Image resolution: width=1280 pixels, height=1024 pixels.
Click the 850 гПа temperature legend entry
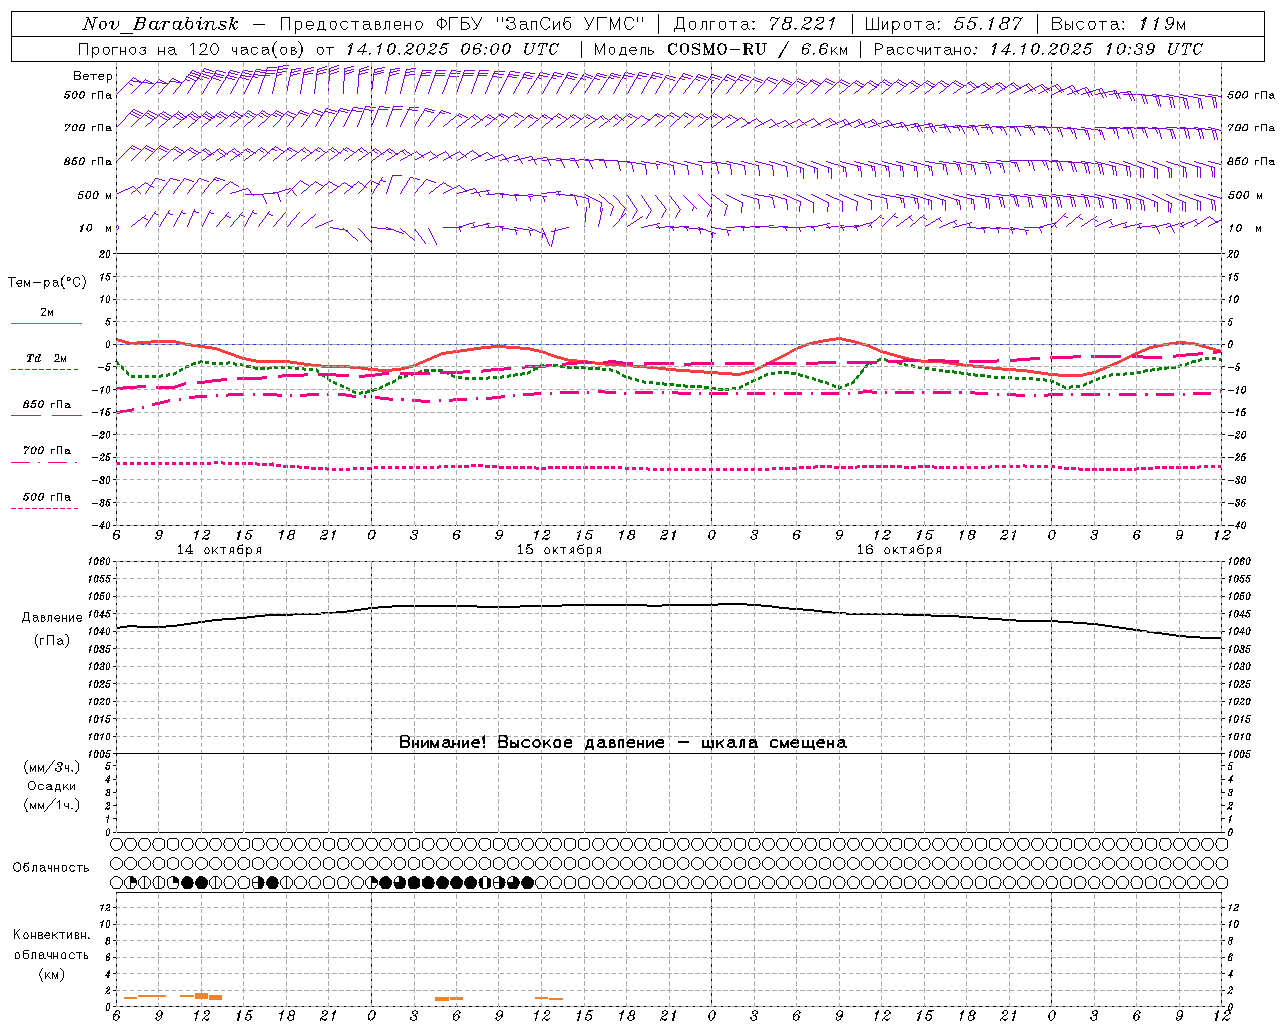(46, 405)
